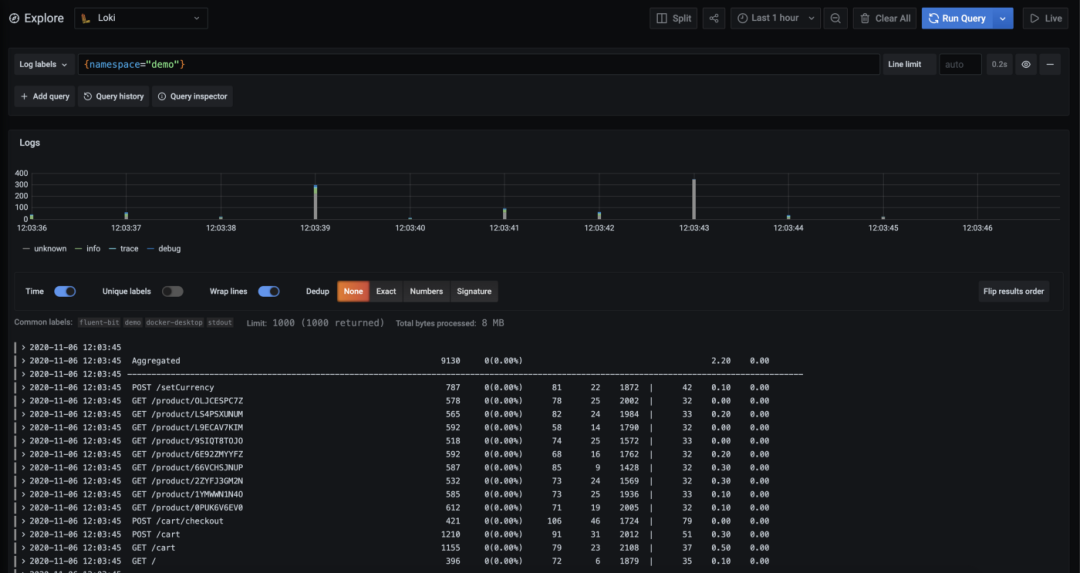
Task: Select Signature dedup option
Action: 474,291
